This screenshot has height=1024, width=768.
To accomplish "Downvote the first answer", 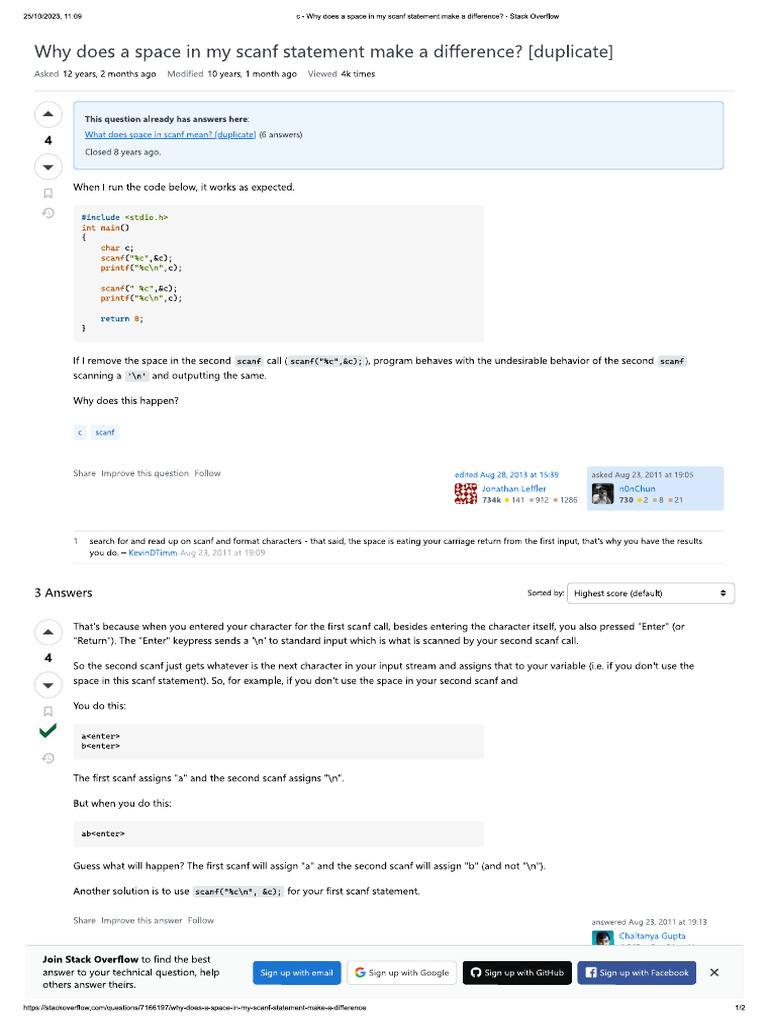I will (x=48, y=684).
